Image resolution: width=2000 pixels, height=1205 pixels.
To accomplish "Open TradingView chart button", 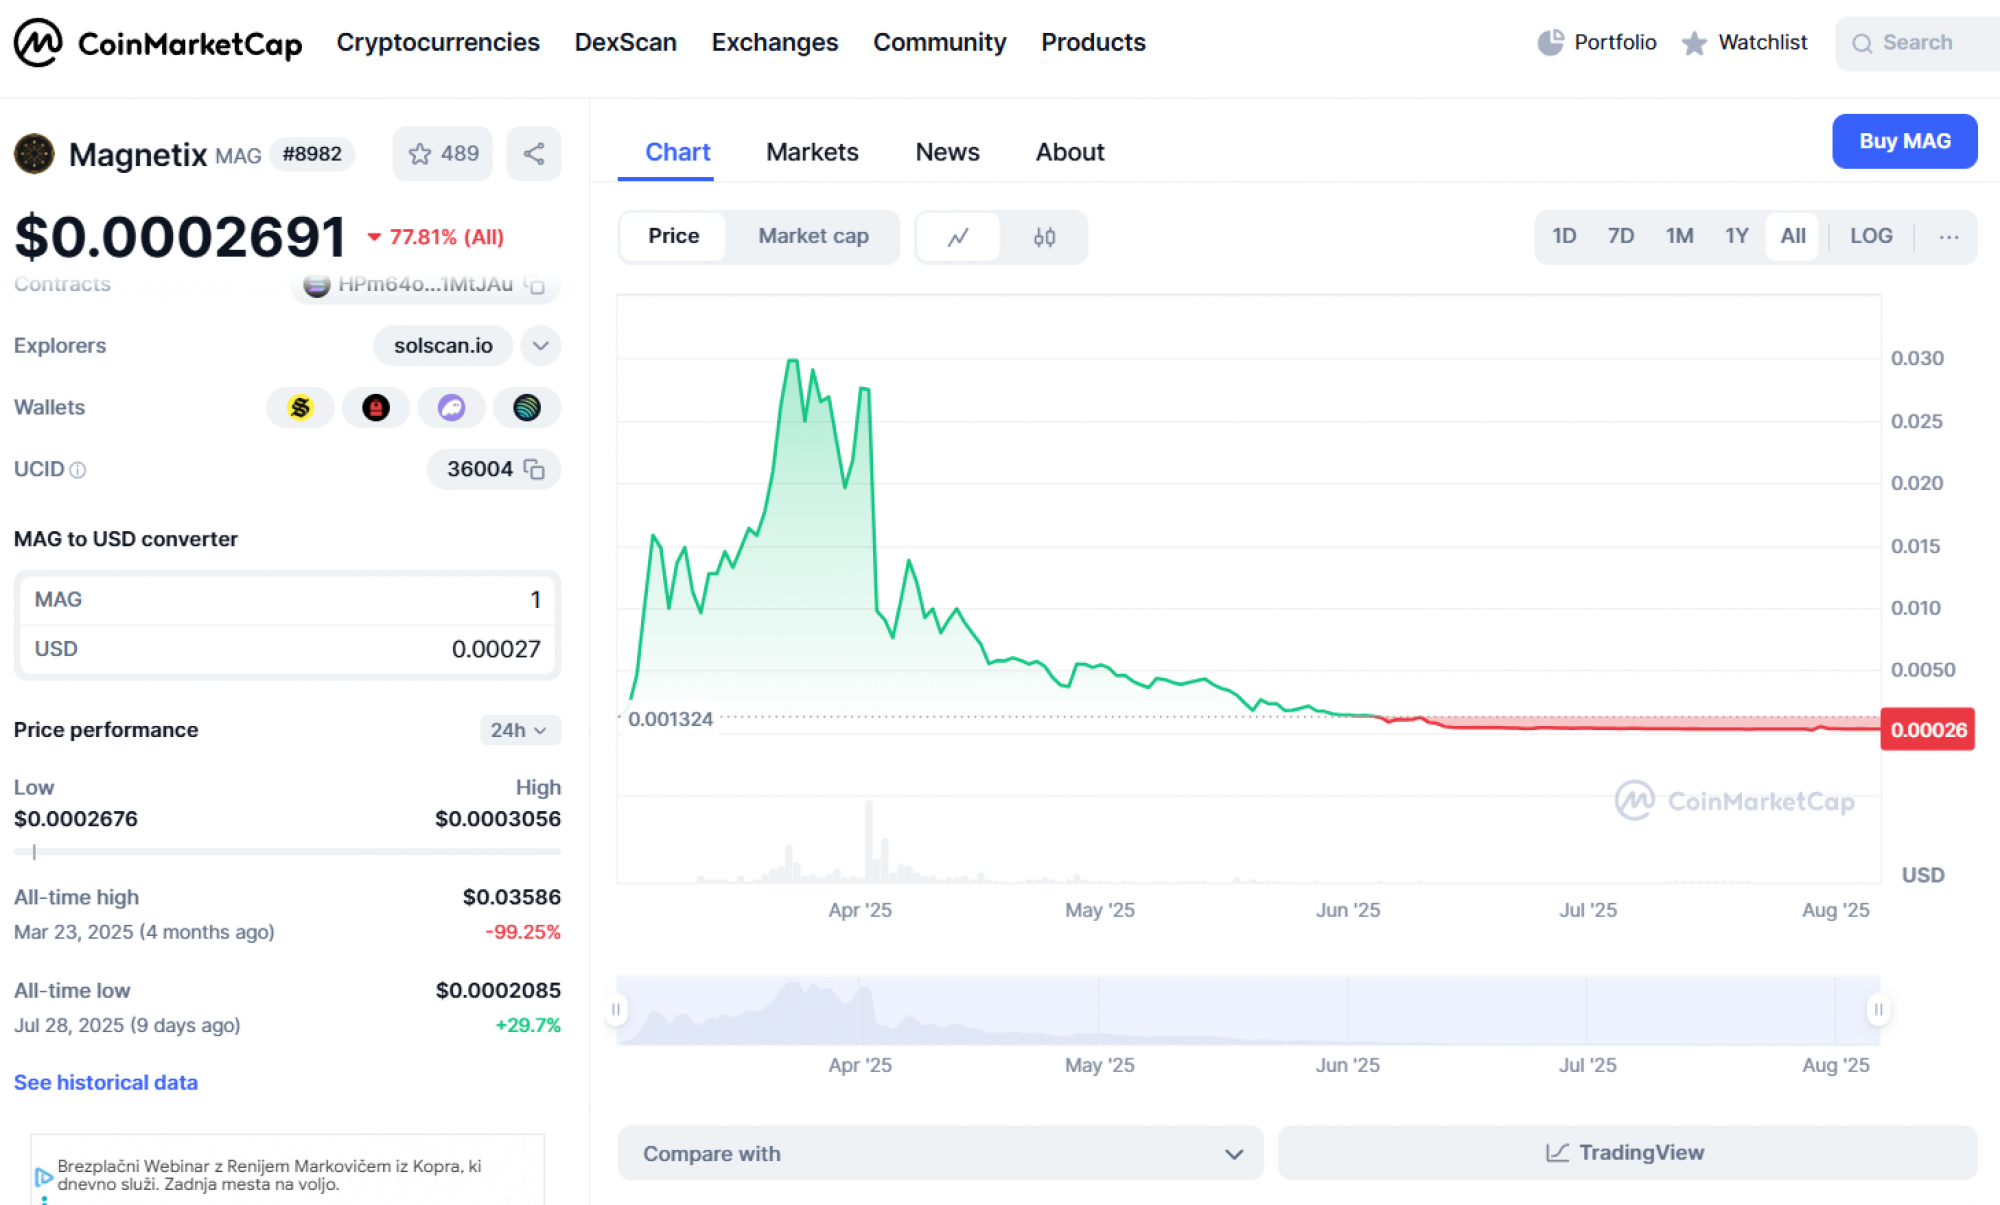I will (x=1627, y=1153).
